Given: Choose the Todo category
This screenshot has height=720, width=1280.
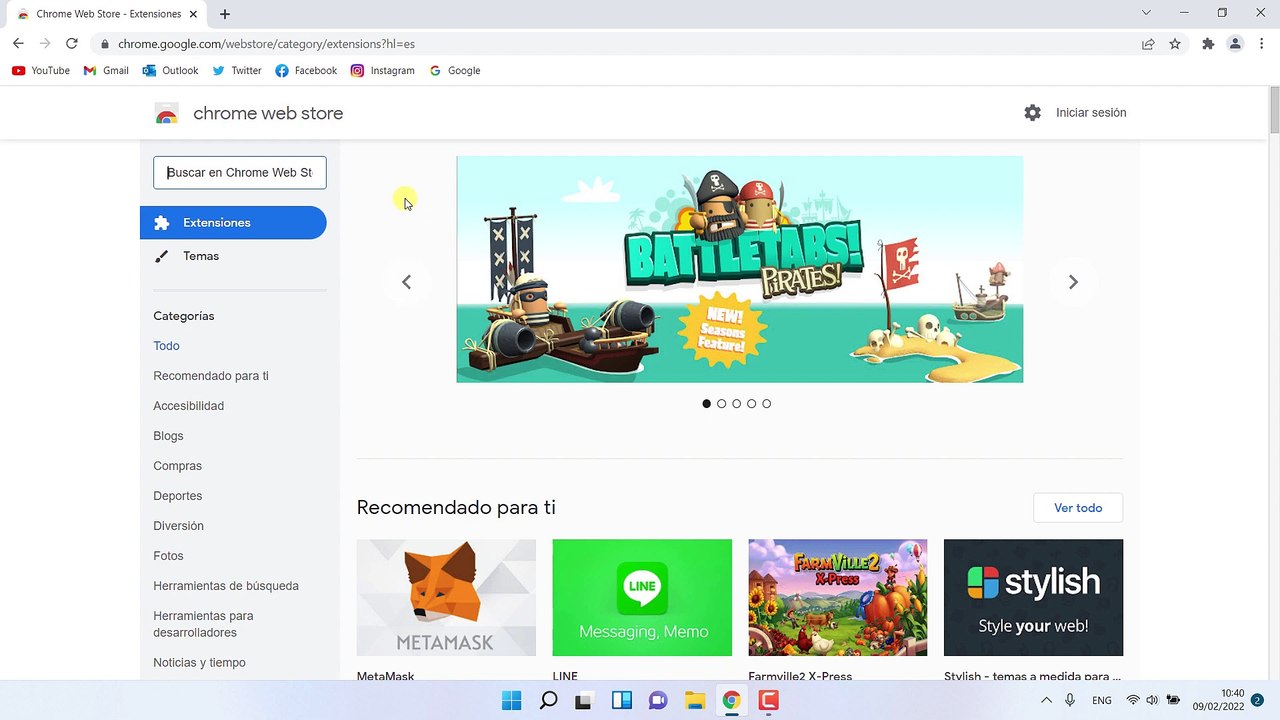Looking at the screenshot, I should pos(166,346).
